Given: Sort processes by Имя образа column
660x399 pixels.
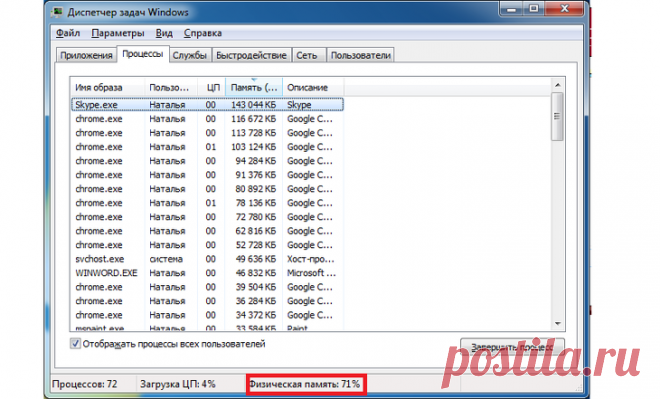Looking at the screenshot, I should tap(107, 88).
